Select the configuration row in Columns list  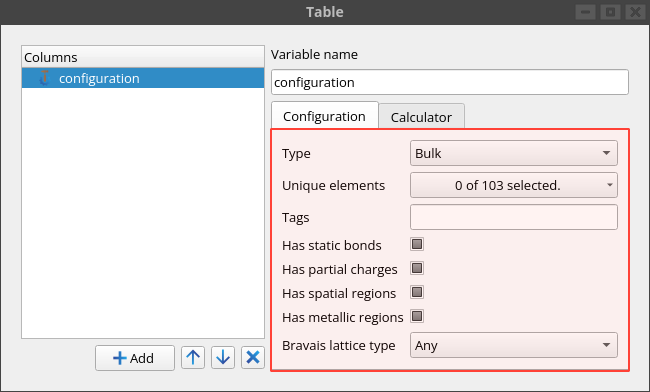pos(143,78)
